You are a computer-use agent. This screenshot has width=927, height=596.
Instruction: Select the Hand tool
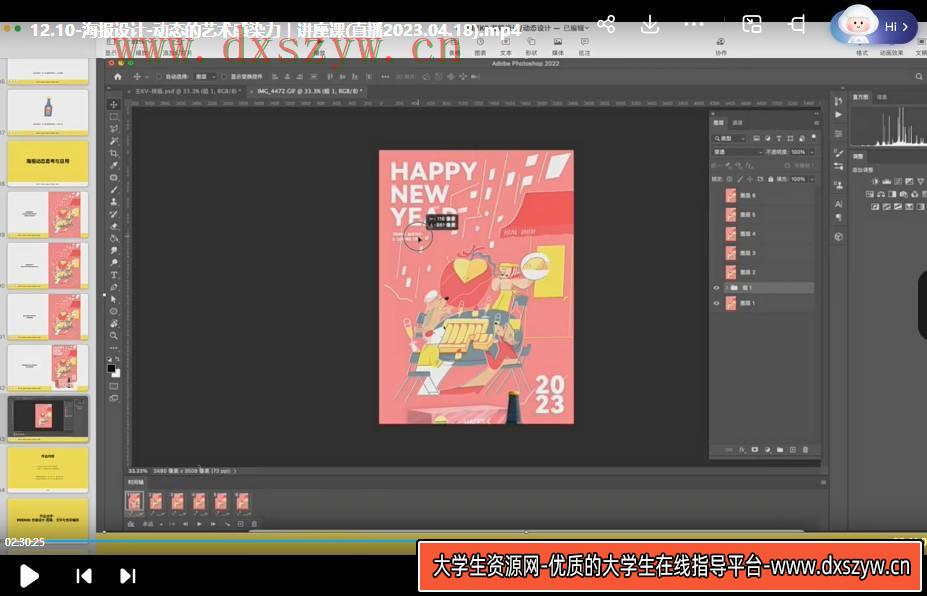tap(114, 323)
